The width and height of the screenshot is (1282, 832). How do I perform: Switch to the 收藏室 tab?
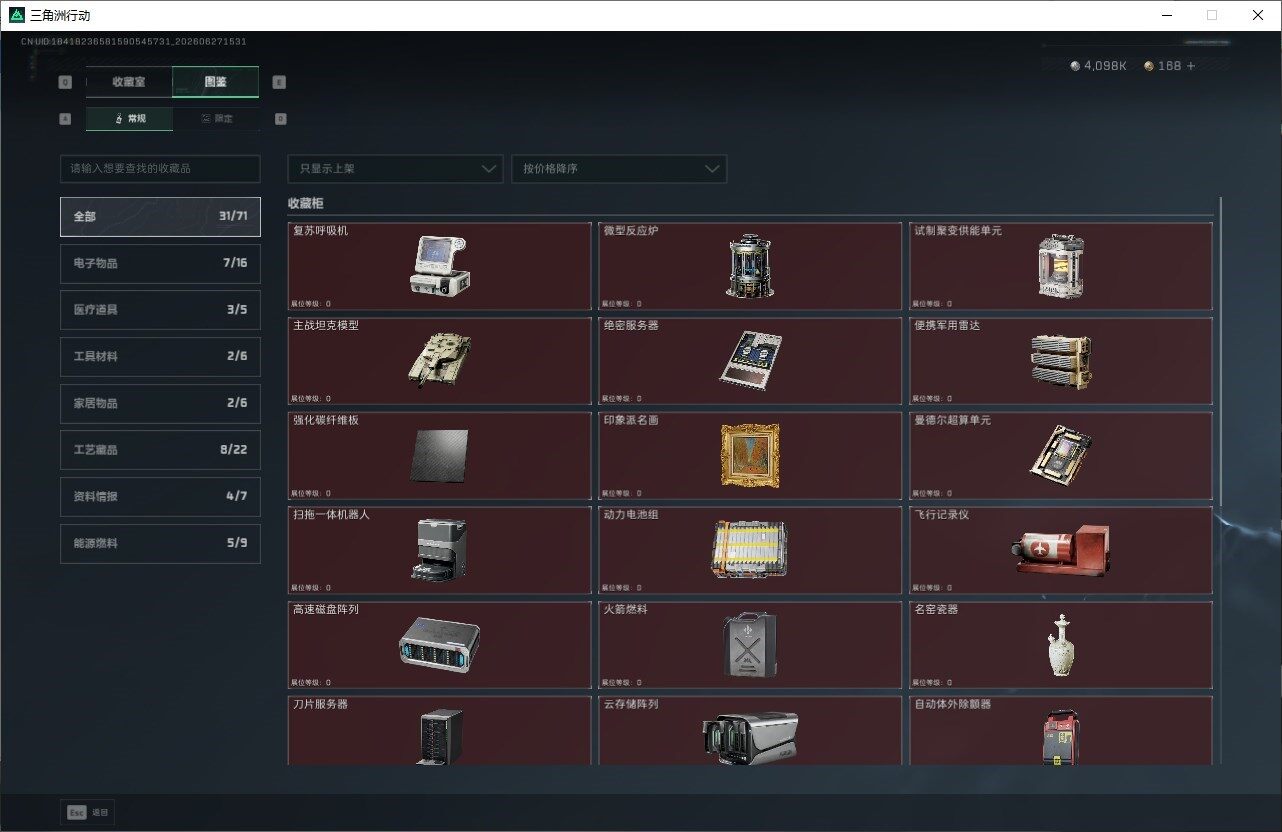click(x=129, y=82)
